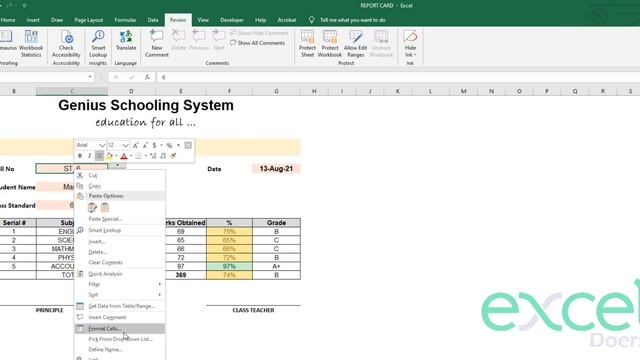Open Smart Lookup insights

coord(98,44)
